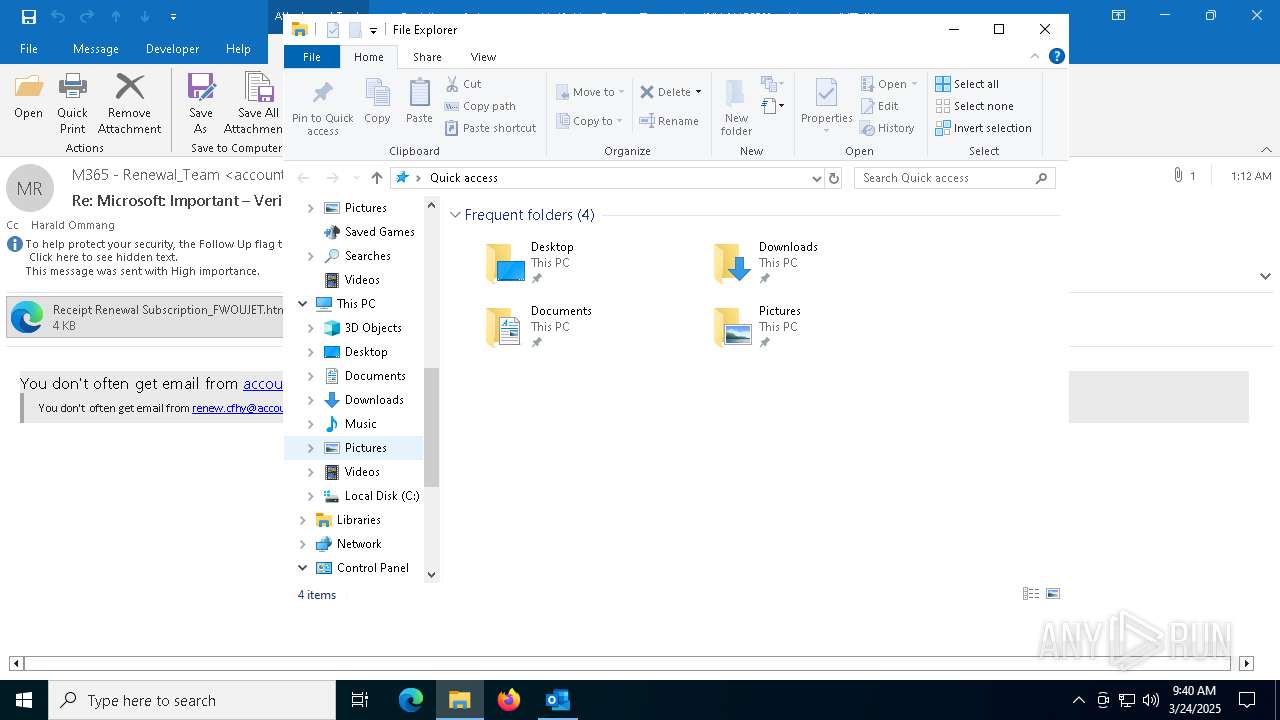Viewport: 1280px width, 720px height.
Task: Launch Firefox from the taskbar
Action: point(509,700)
